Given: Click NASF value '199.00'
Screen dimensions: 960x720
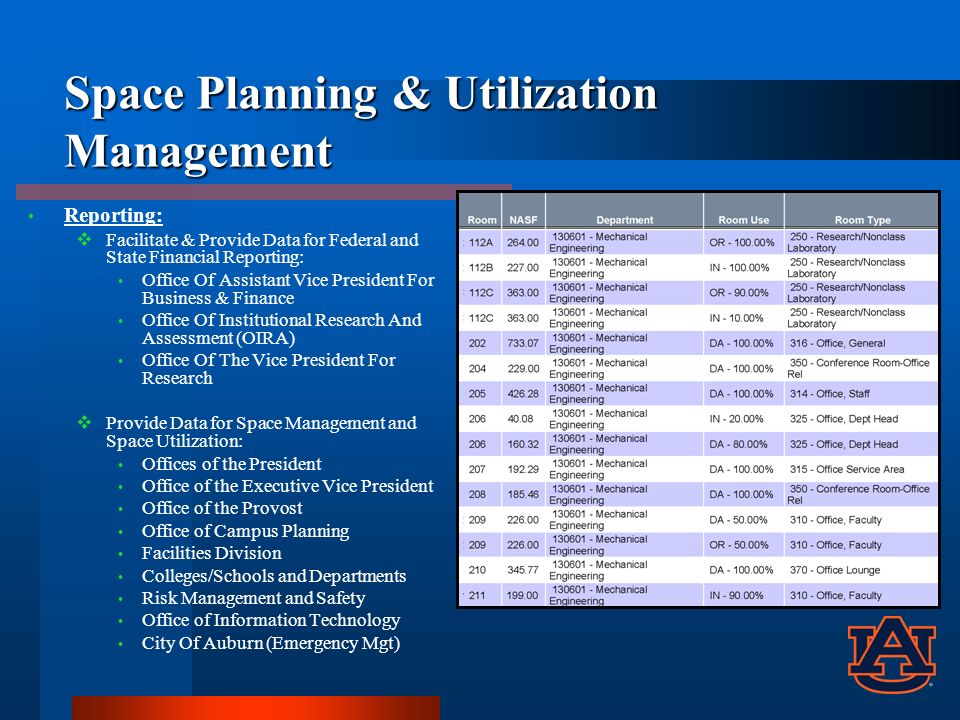Looking at the screenshot, I should coord(523,595).
